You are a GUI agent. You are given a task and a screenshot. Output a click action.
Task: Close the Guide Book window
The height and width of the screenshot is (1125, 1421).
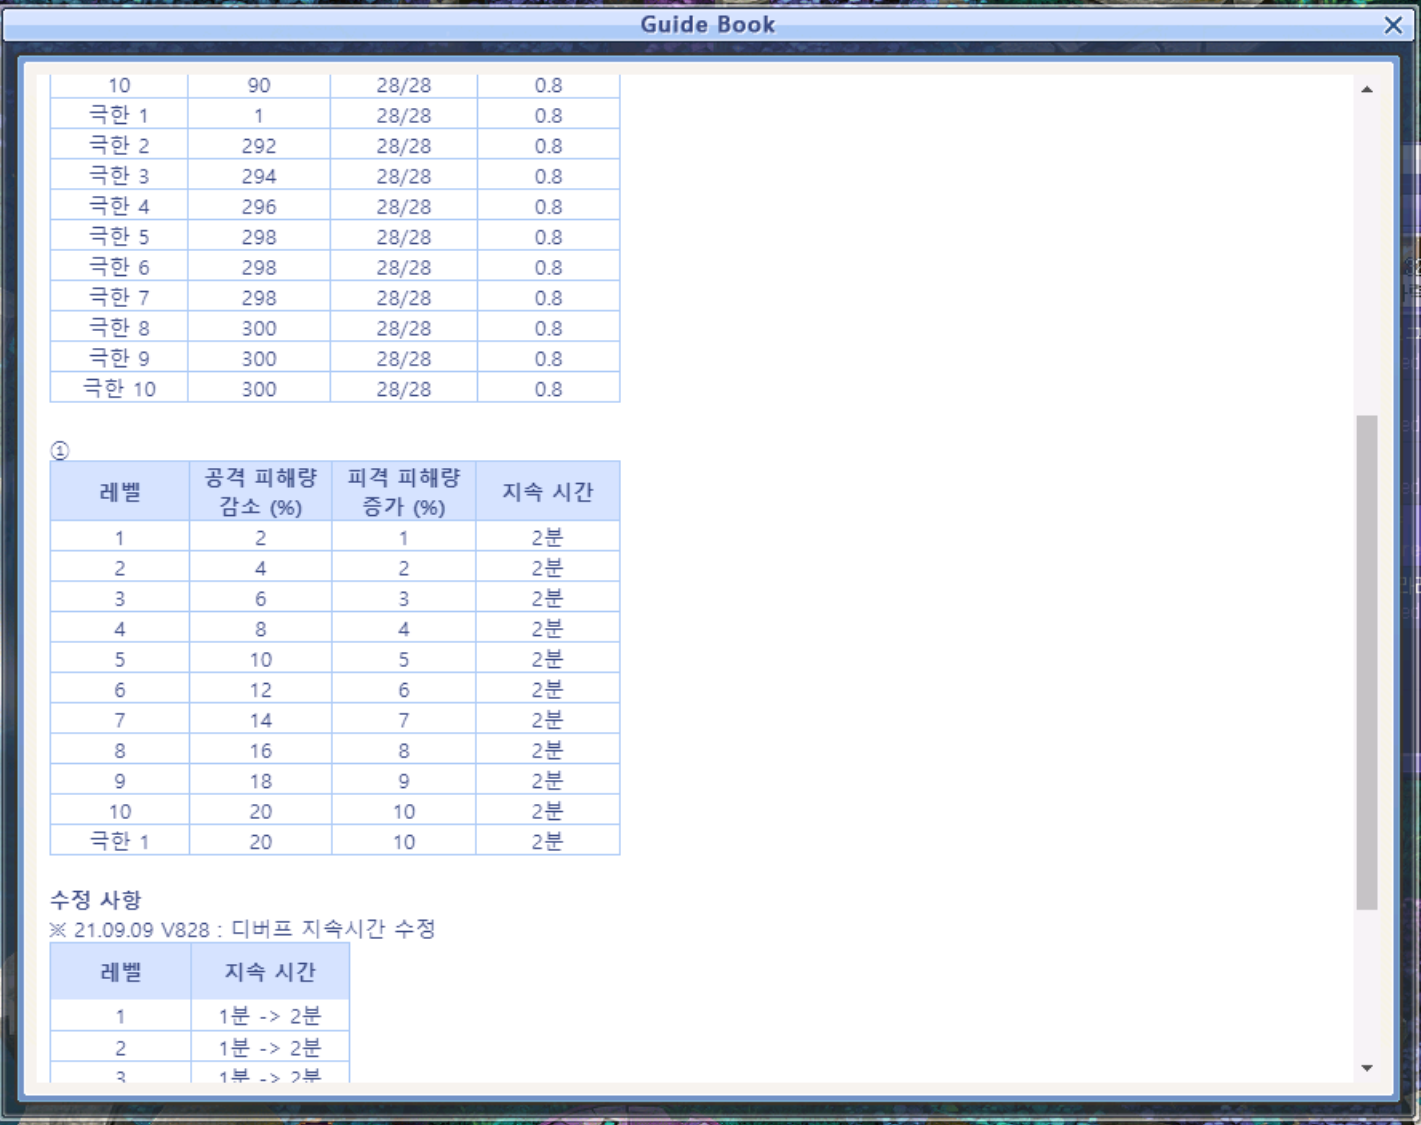(1393, 25)
